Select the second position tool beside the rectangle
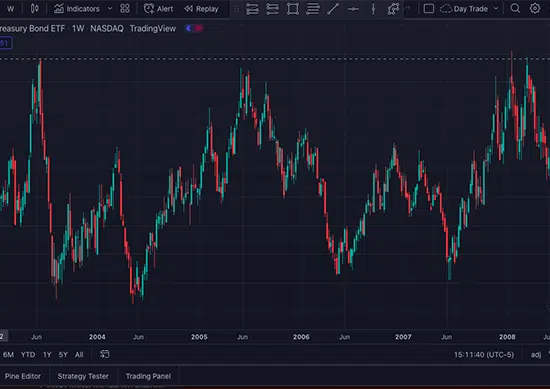550x389 pixels. tap(272, 9)
